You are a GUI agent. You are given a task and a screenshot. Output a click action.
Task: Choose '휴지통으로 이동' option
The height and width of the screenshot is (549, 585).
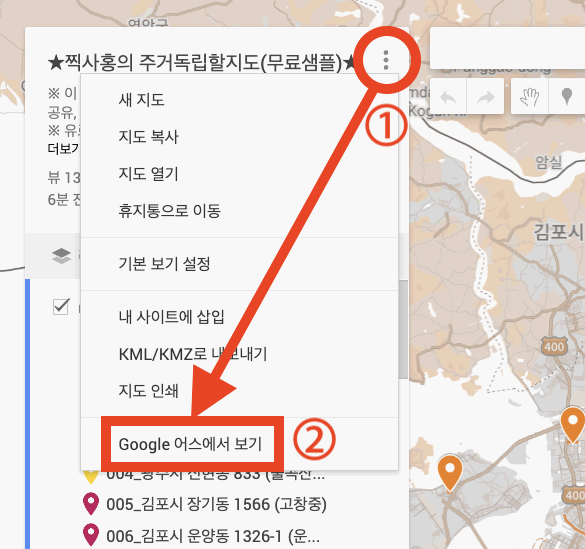click(239, 211)
